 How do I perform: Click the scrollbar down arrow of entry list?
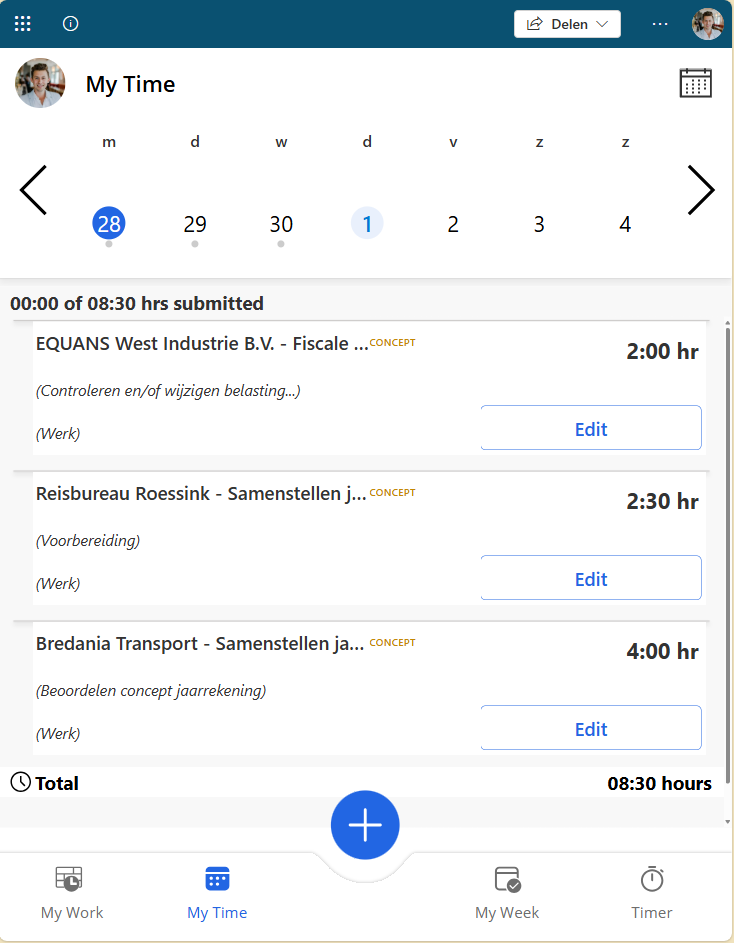click(x=728, y=822)
